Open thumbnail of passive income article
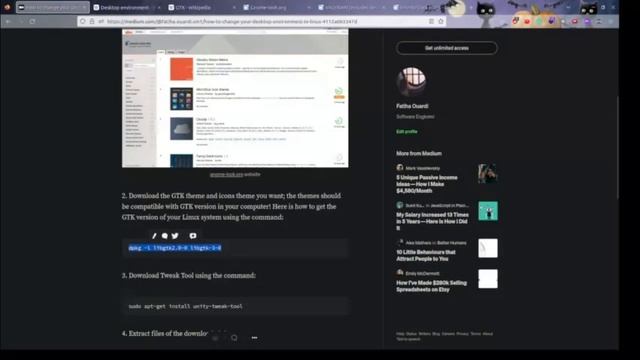 tap(488, 173)
